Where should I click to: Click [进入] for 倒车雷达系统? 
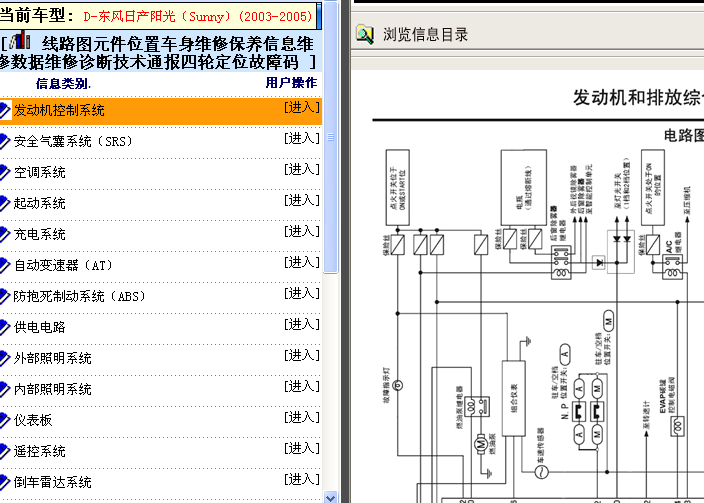point(302,480)
